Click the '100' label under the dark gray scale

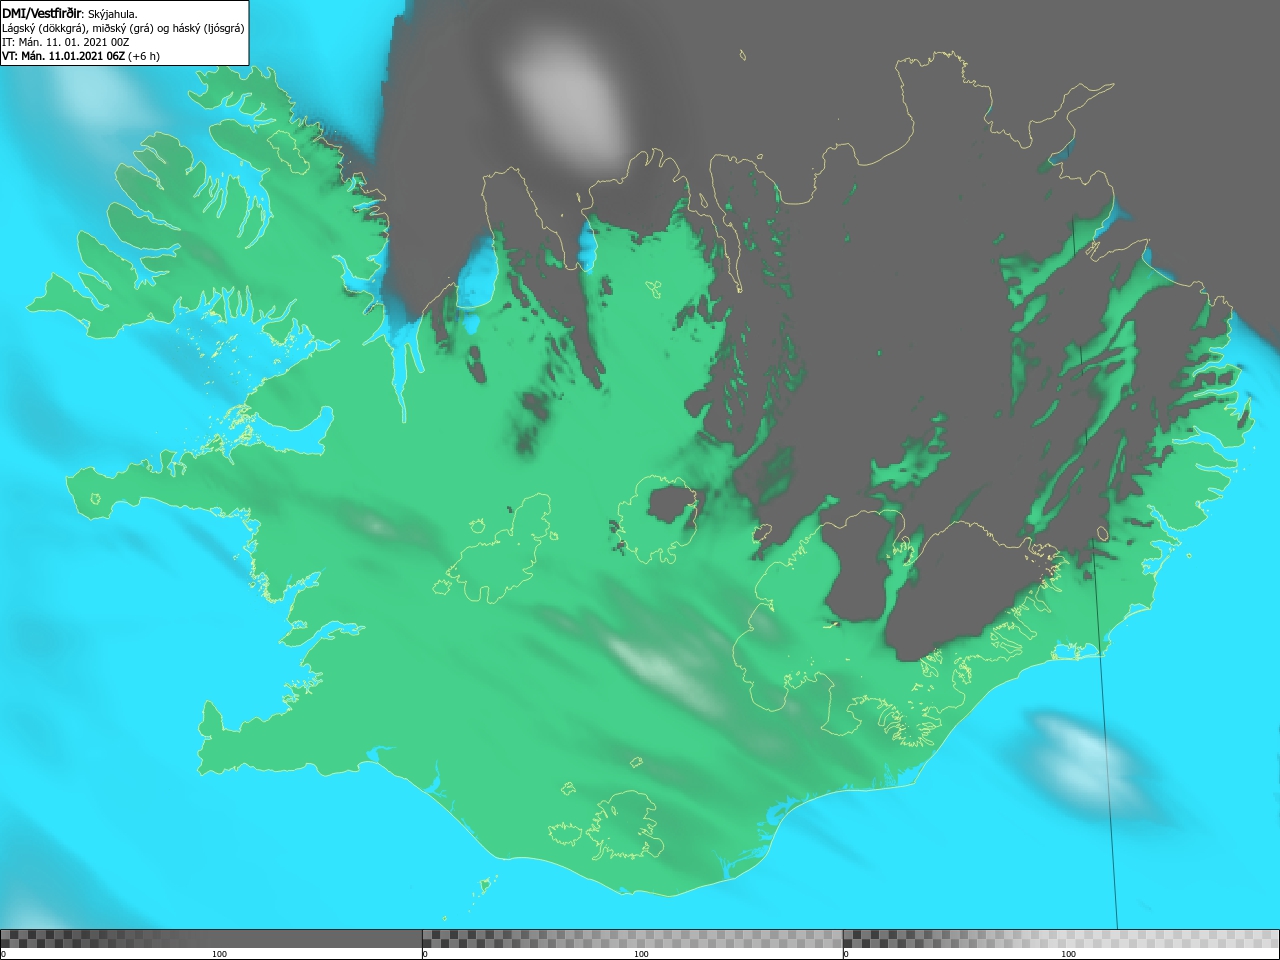(219, 954)
